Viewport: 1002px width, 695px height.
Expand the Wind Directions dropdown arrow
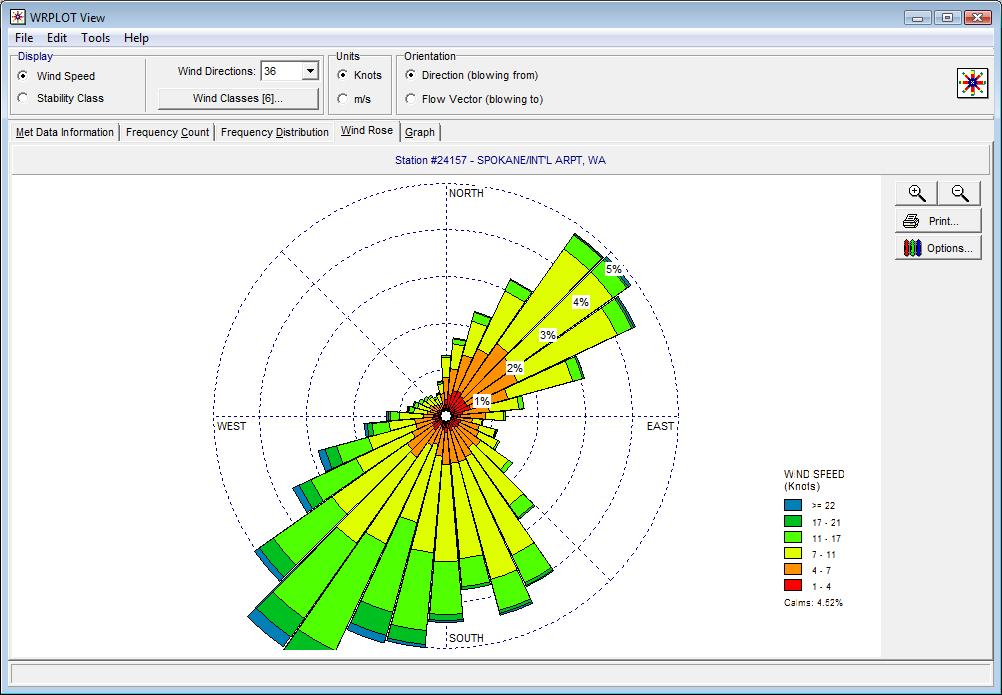point(309,71)
